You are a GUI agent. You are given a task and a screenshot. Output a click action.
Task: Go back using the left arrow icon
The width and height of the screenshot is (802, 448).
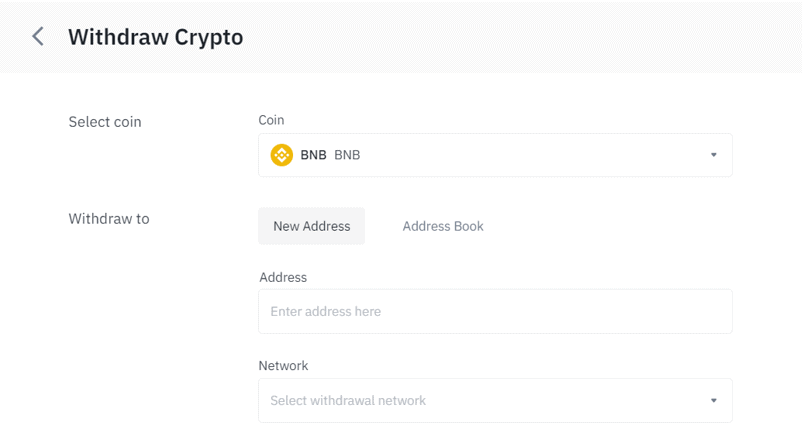[x=38, y=36]
